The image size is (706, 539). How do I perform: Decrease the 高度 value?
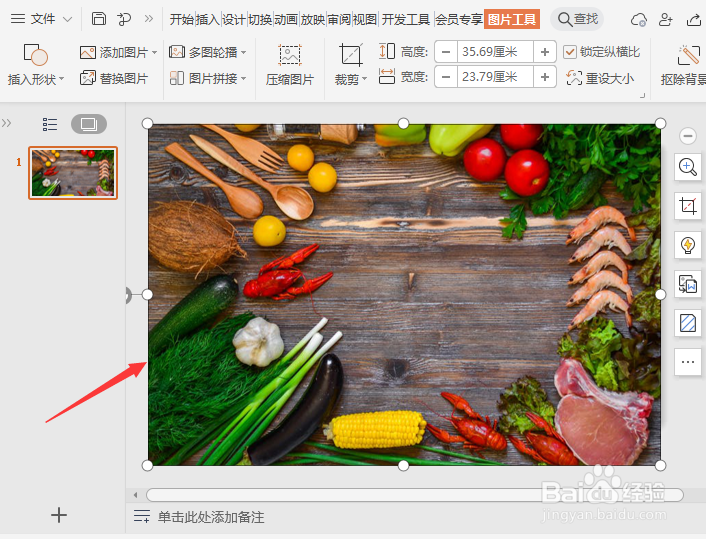coord(446,52)
